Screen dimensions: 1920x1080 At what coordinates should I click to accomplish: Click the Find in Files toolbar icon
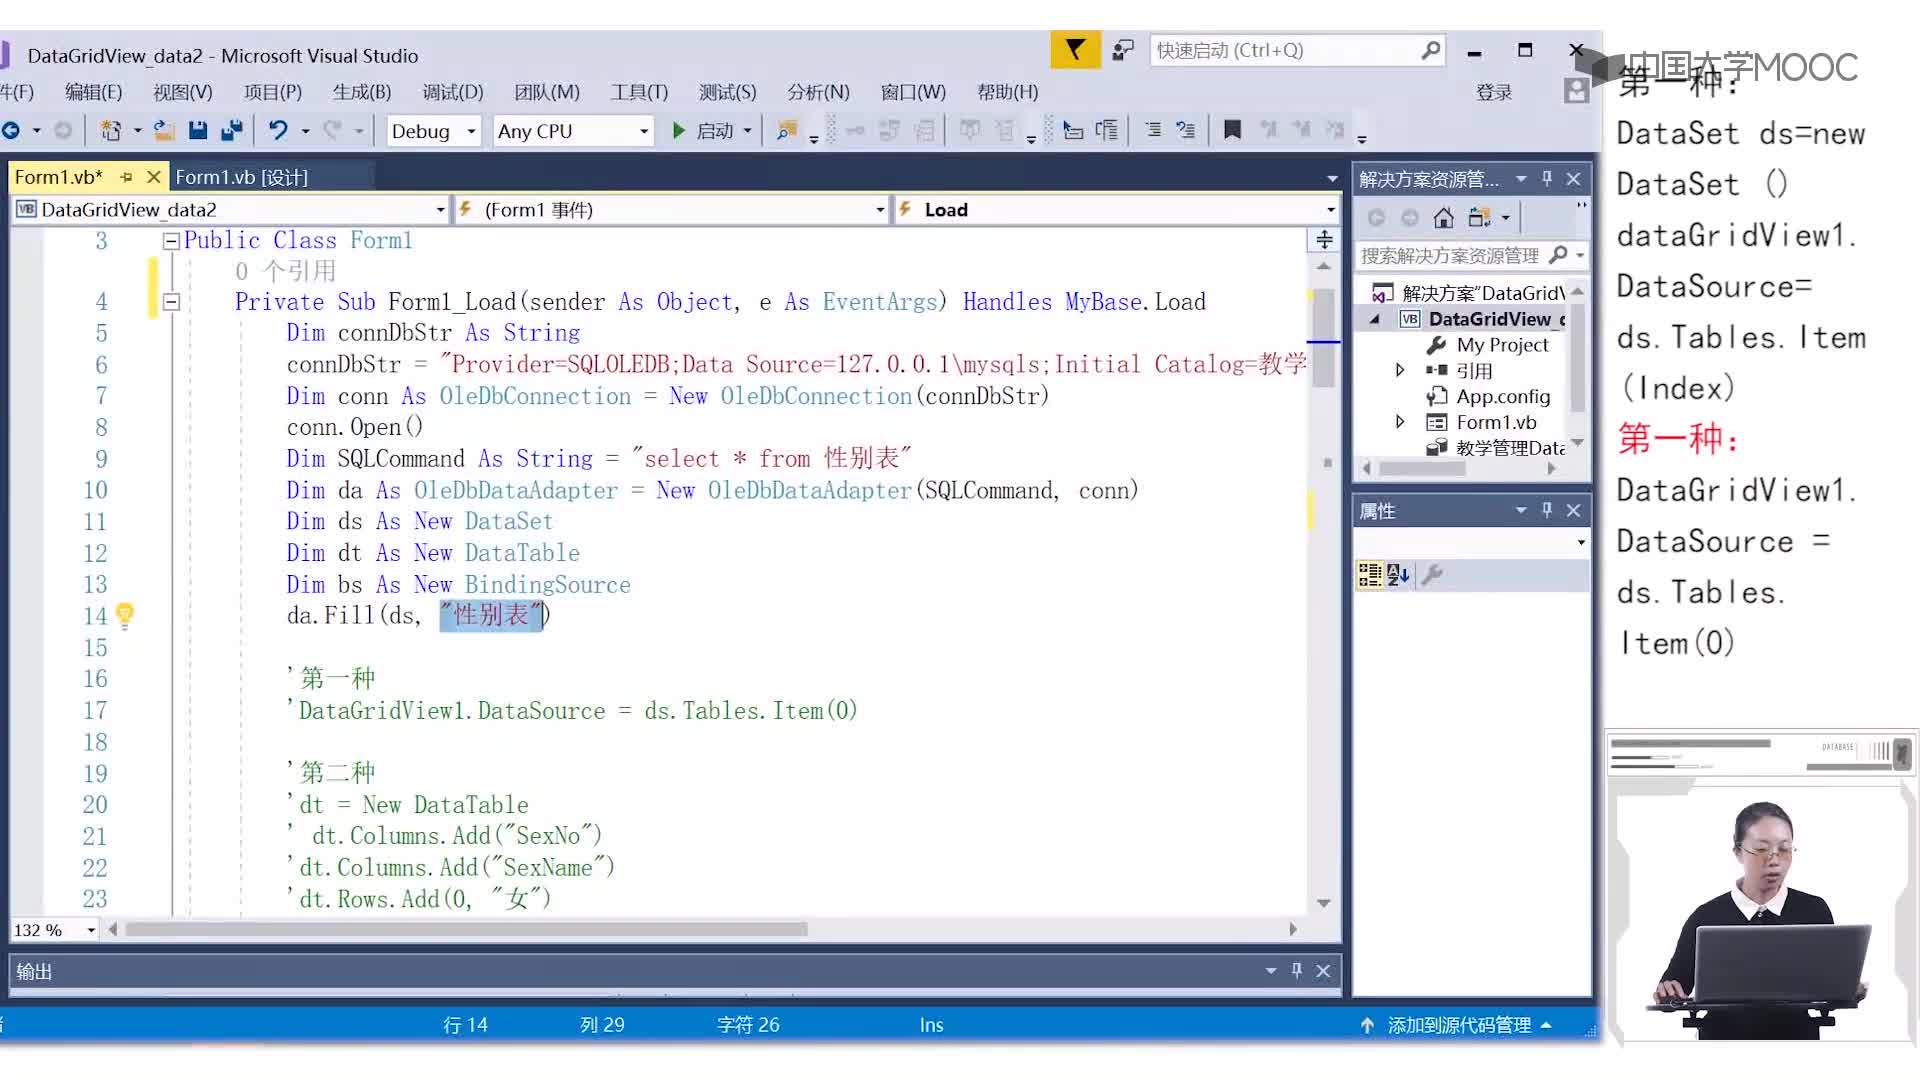click(x=787, y=130)
